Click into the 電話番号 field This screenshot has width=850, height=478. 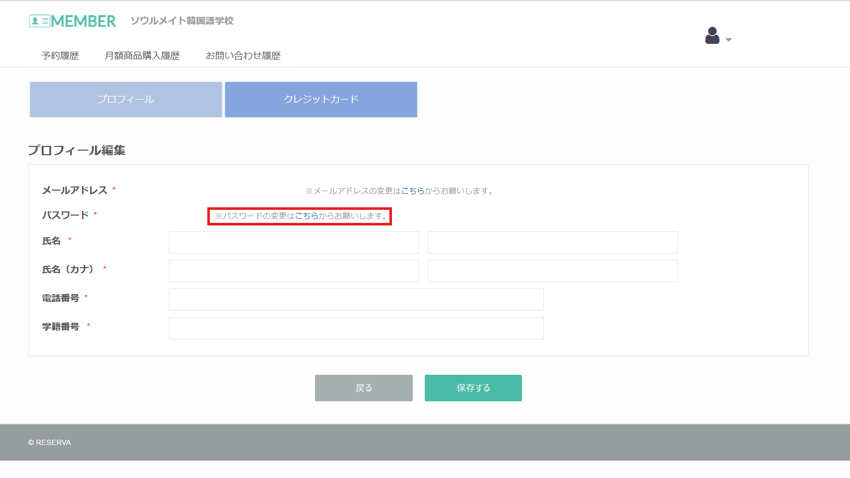click(356, 299)
